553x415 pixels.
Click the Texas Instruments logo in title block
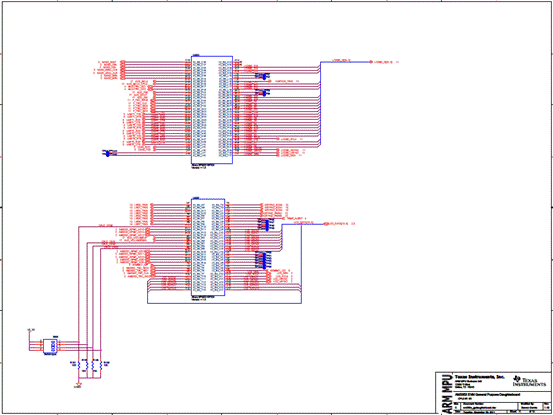pyautogui.click(x=528, y=381)
